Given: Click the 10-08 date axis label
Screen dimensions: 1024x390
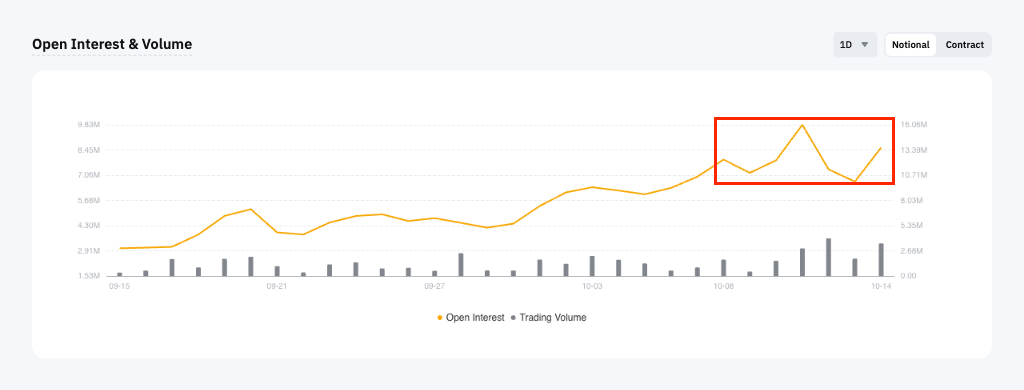Looking at the screenshot, I should [724, 286].
